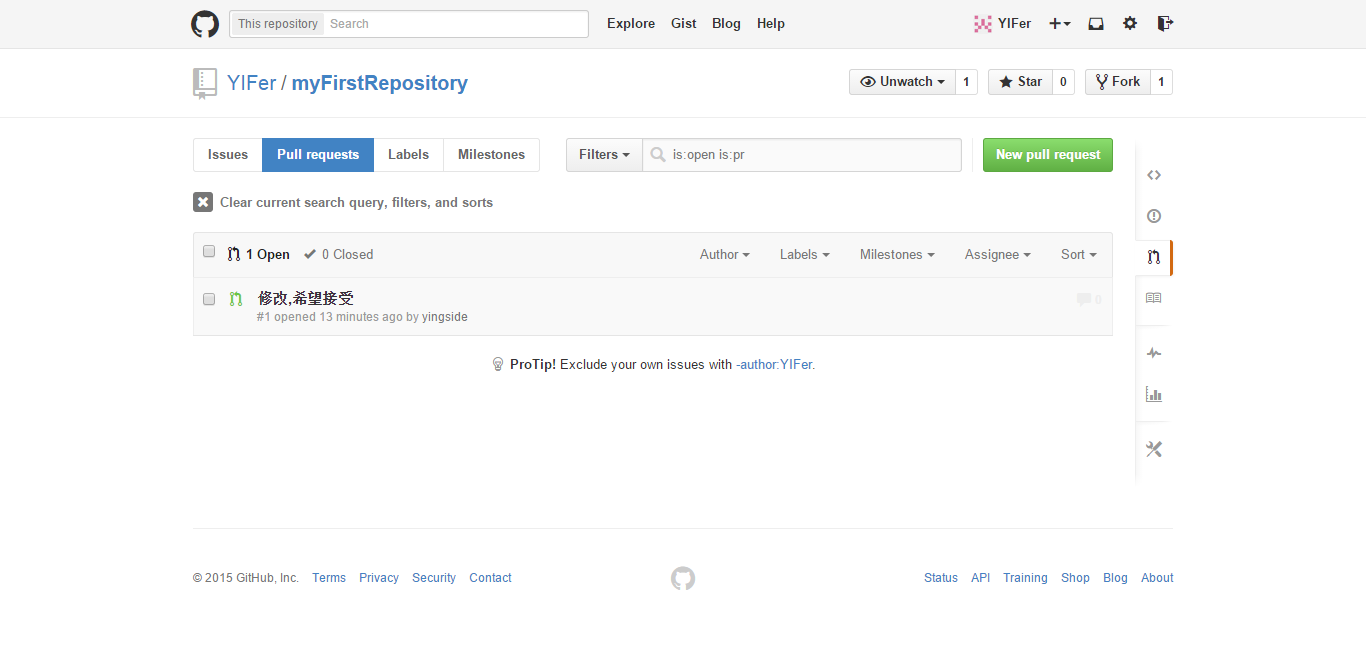Image resolution: width=1366 pixels, height=667 pixels.
Task: Open Gist in the top navigation
Action: coord(684,24)
